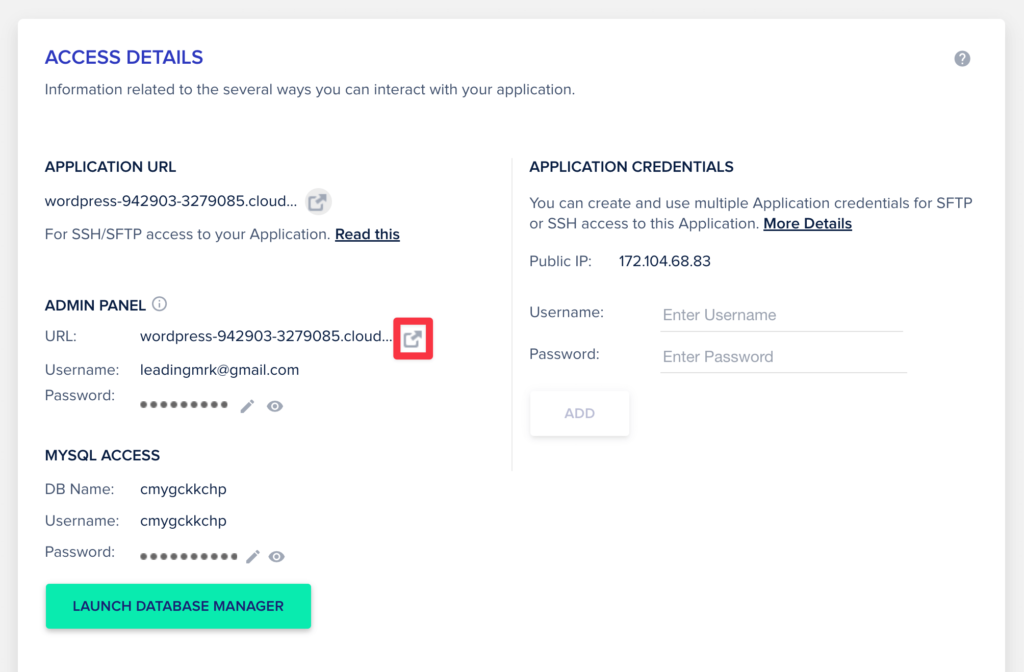Click the Application Credentials heading

click(632, 167)
